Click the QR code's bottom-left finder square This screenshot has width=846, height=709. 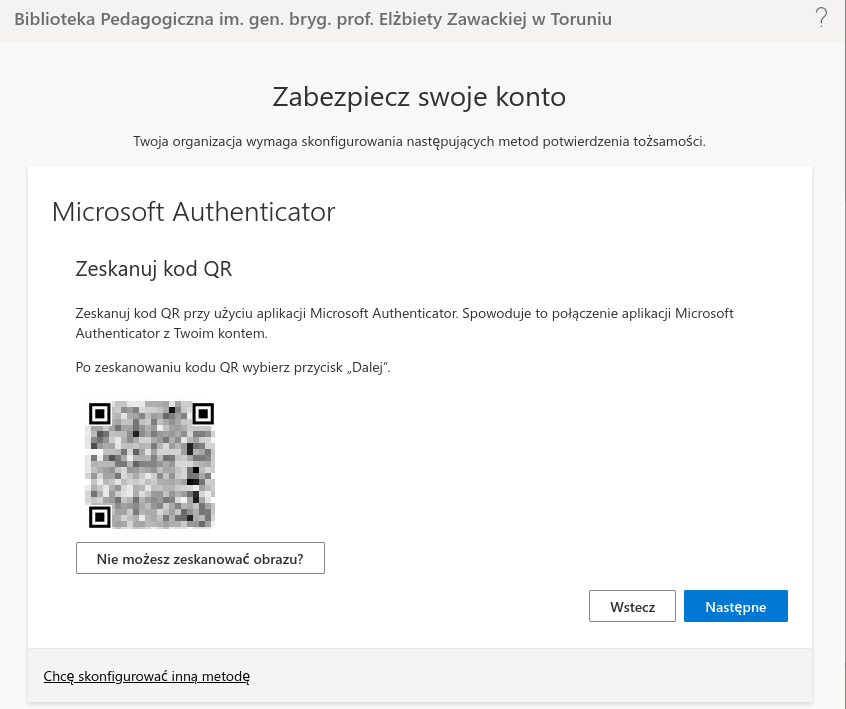pyautogui.click(x=99, y=516)
